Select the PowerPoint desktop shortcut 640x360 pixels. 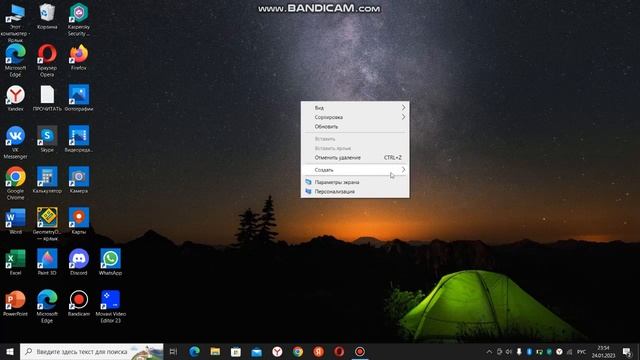point(16,303)
